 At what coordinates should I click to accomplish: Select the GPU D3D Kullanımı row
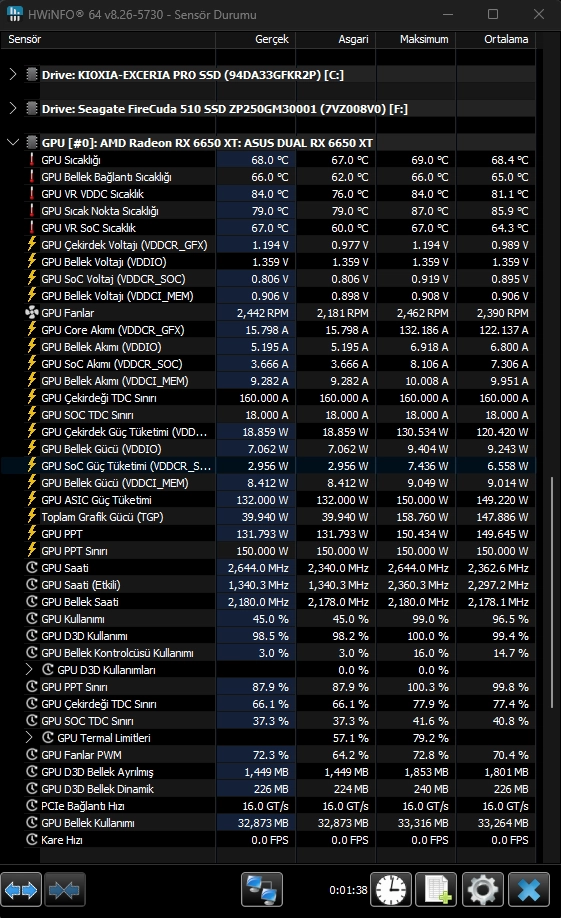coord(268,635)
